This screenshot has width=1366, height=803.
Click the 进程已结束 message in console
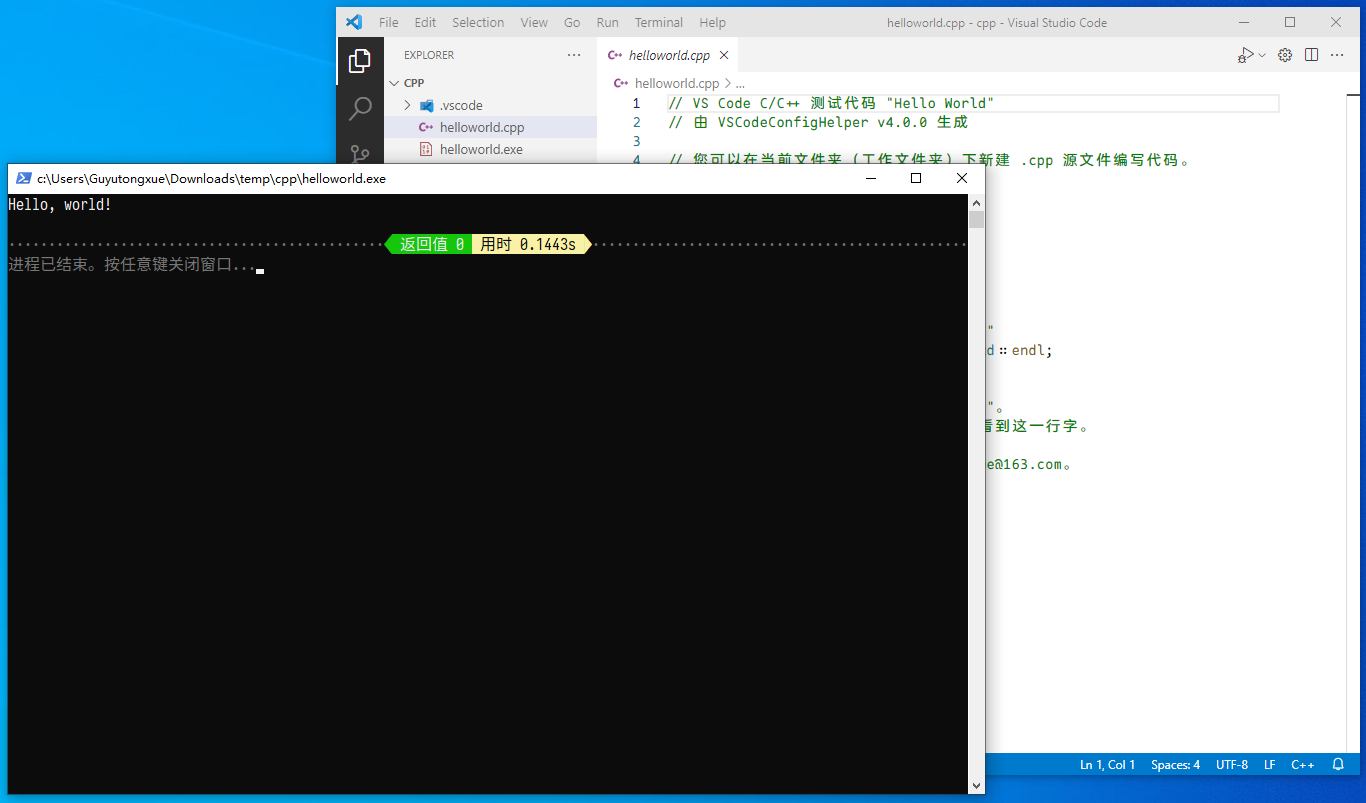(132, 265)
